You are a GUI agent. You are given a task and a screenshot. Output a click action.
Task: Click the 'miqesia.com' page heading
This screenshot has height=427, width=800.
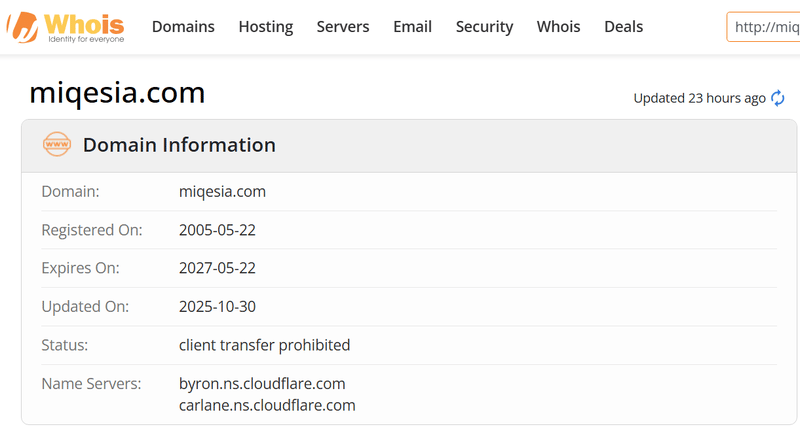click(117, 93)
